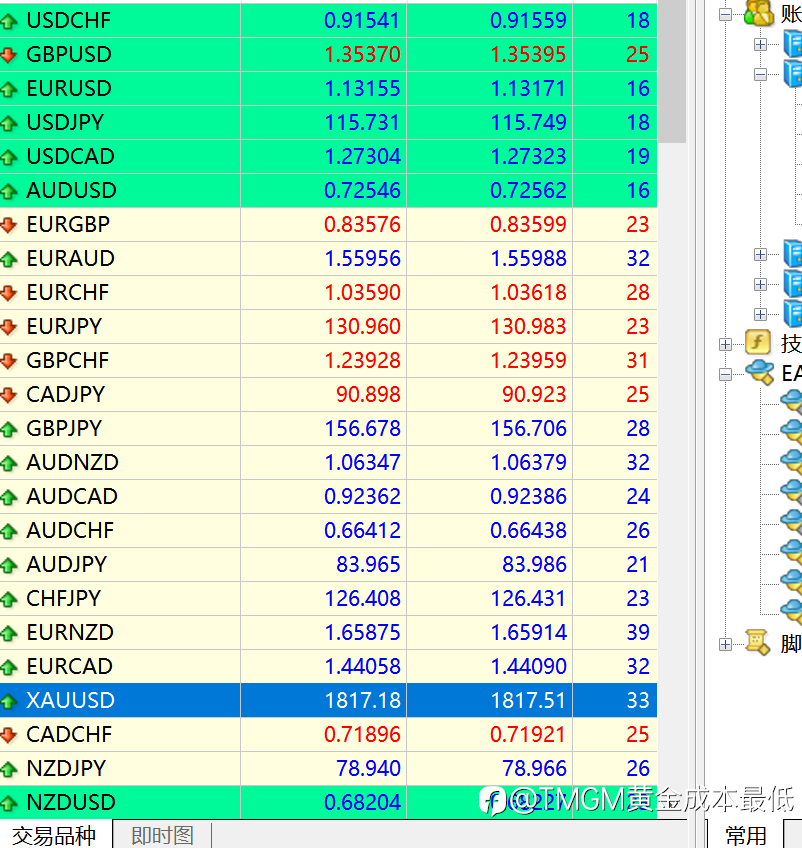Click the up arrow icon beside NZDJPY
The height and width of the screenshot is (848, 802).
[8, 769]
